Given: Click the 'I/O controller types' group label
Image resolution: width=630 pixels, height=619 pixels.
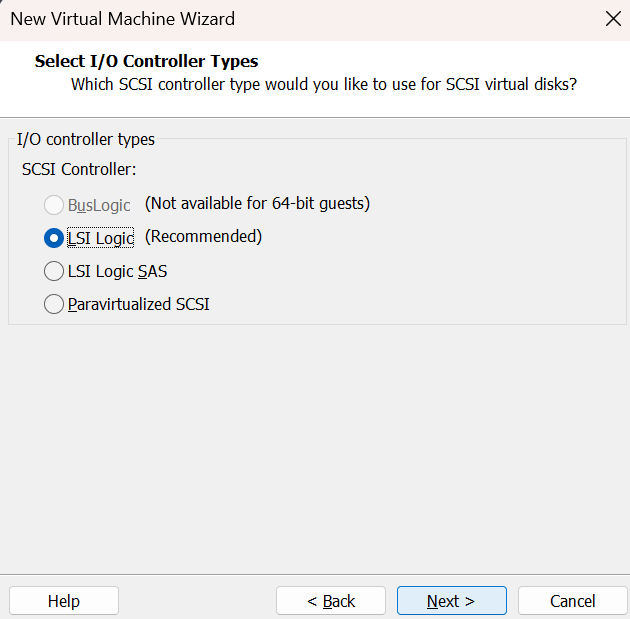Looking at the screenshot, I should (86, 139).
